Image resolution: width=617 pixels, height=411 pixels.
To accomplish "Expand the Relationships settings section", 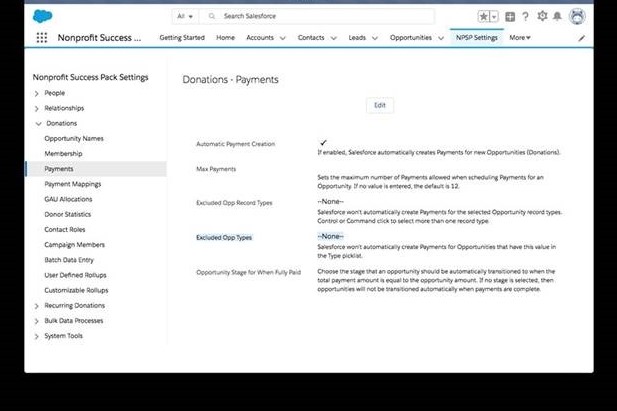I will 37,109.
